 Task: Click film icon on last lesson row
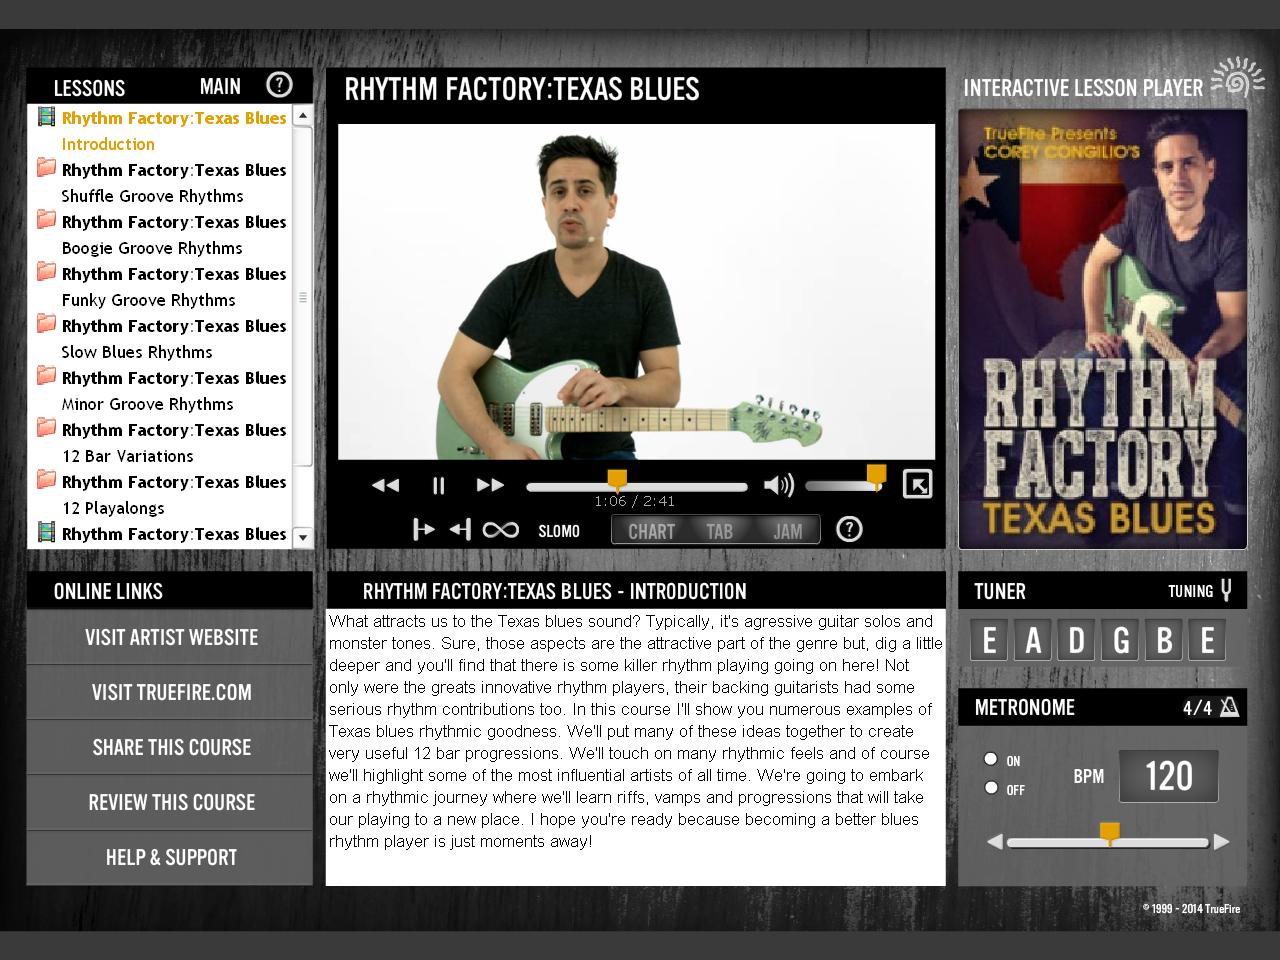pyautogui.click(x=46, y=532)
